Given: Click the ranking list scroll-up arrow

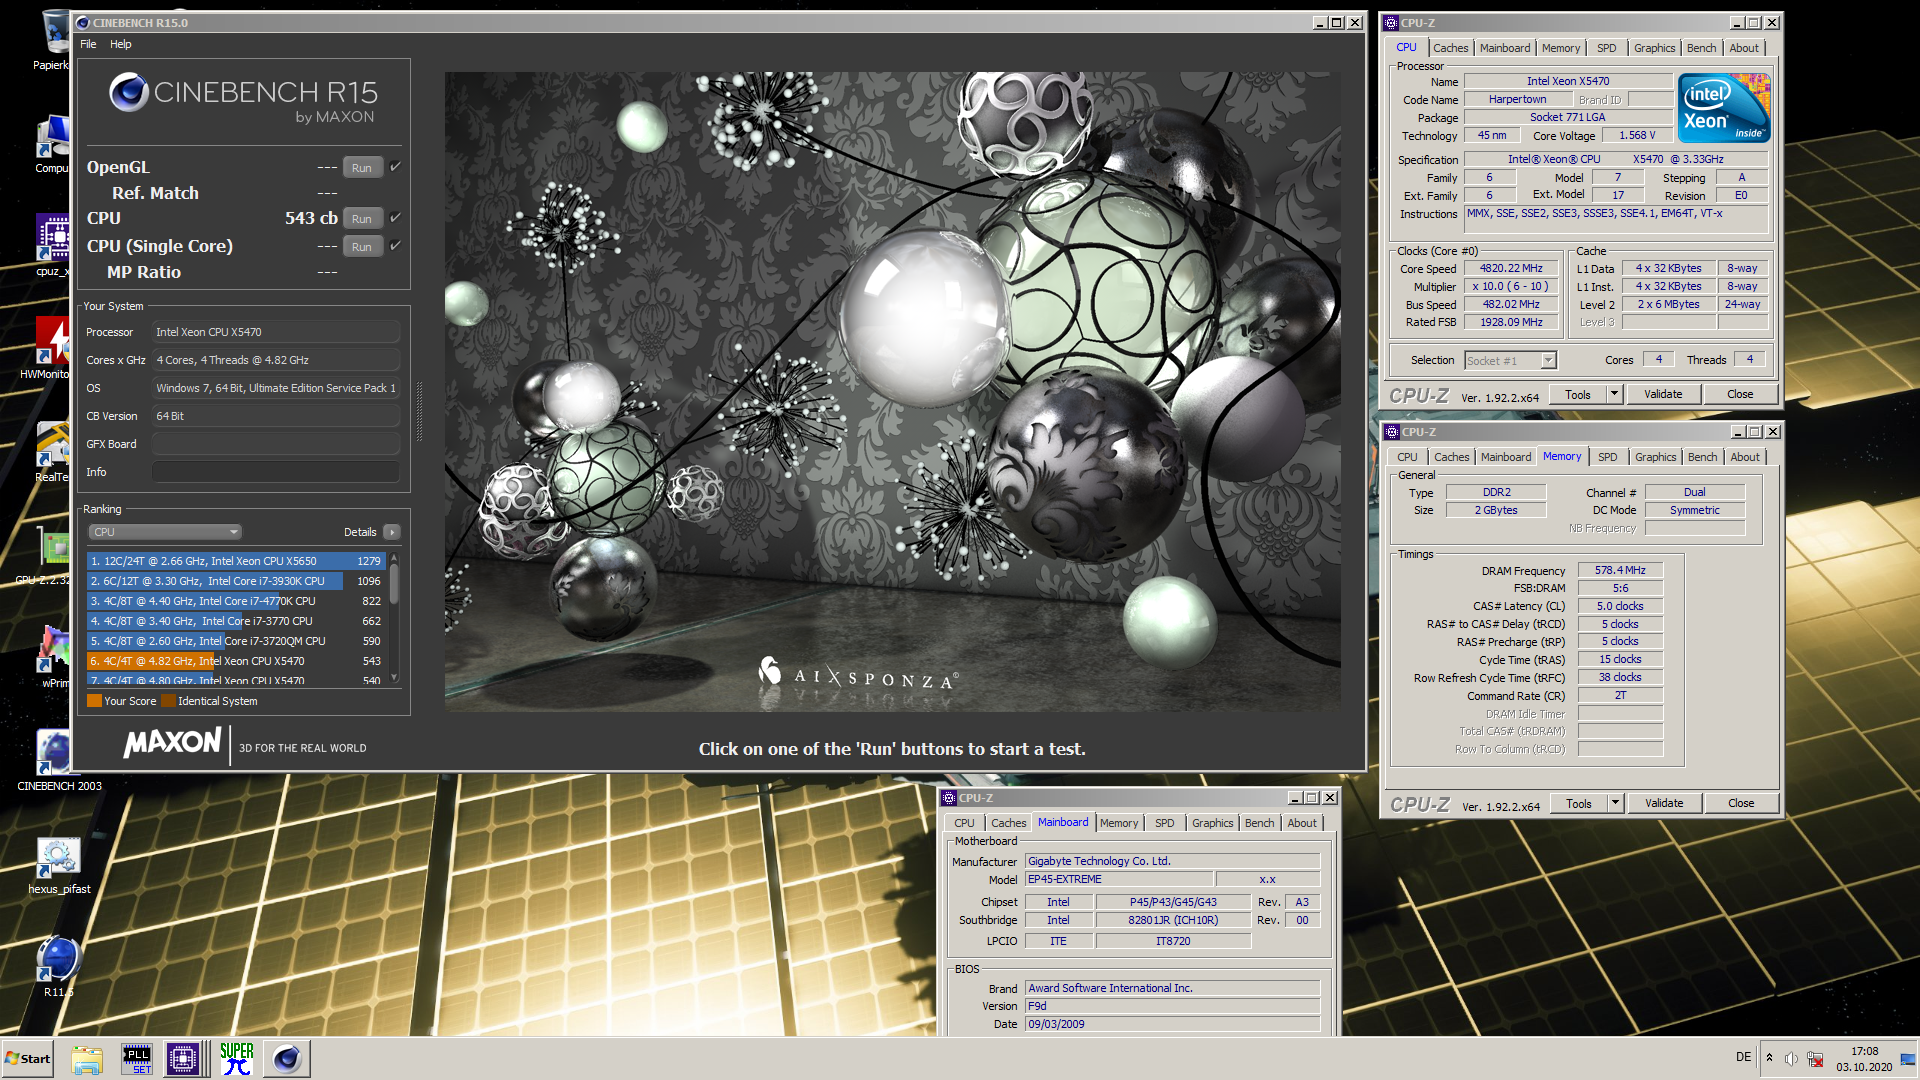Looking at the screenshot, I should (x=394, y=557).
